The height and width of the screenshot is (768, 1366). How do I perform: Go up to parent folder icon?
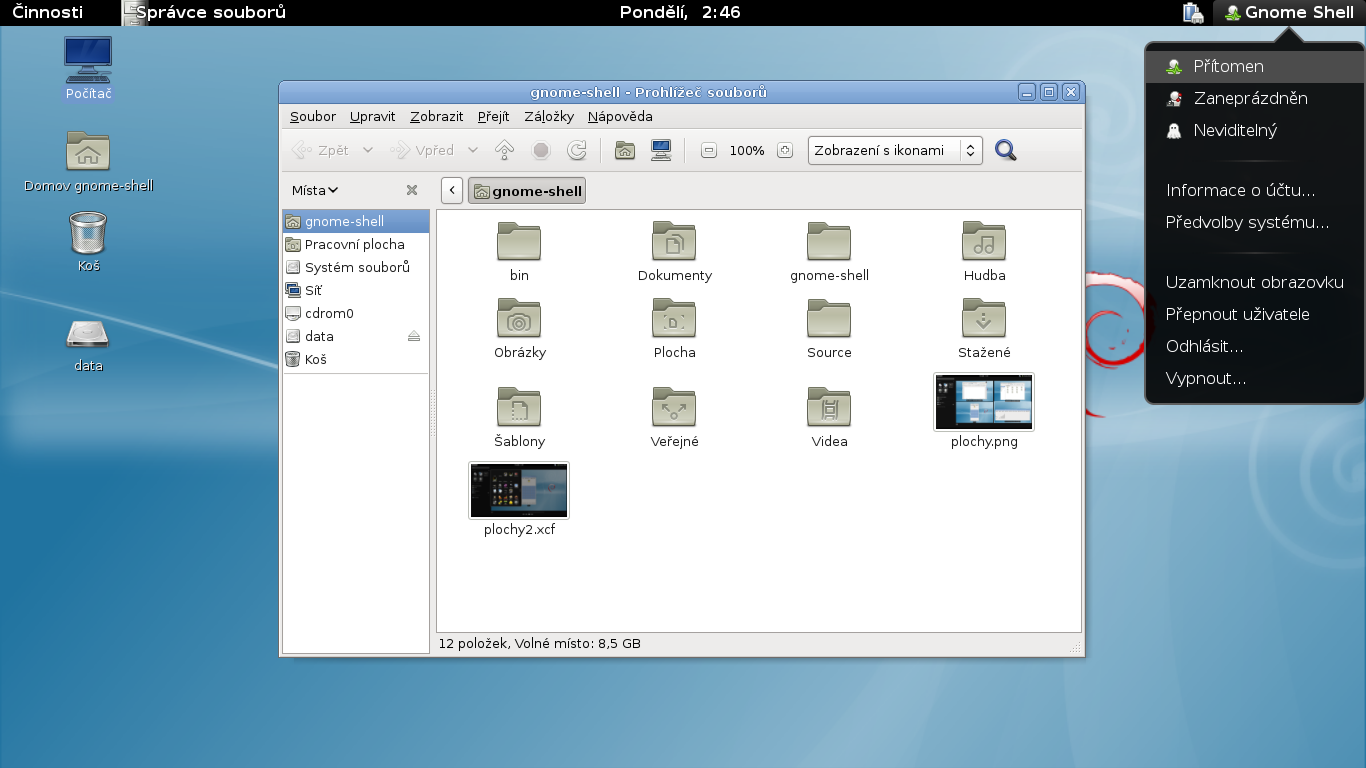(x=505, y=150)
